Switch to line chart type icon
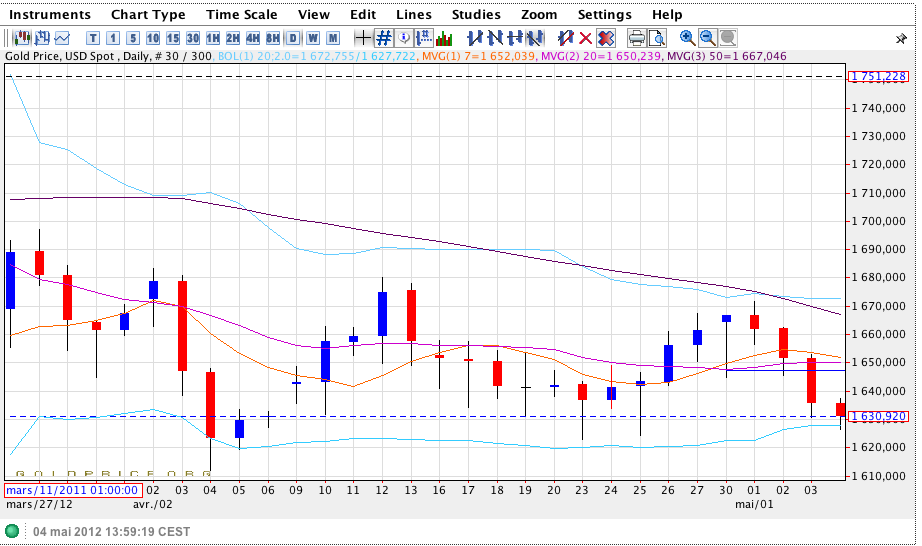This screenshot has width=922, height=546. (x=62, y=38)
